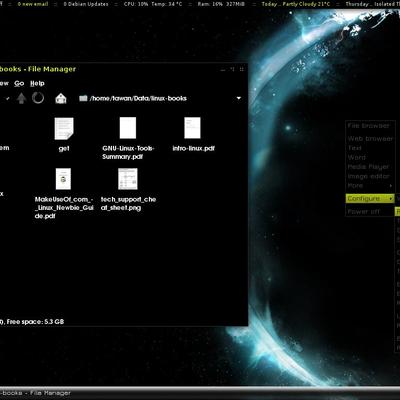This screenshot has width=400, height=400.
Task: Activate File Manager entry in bottom taskbar
Action: [35, 393]
